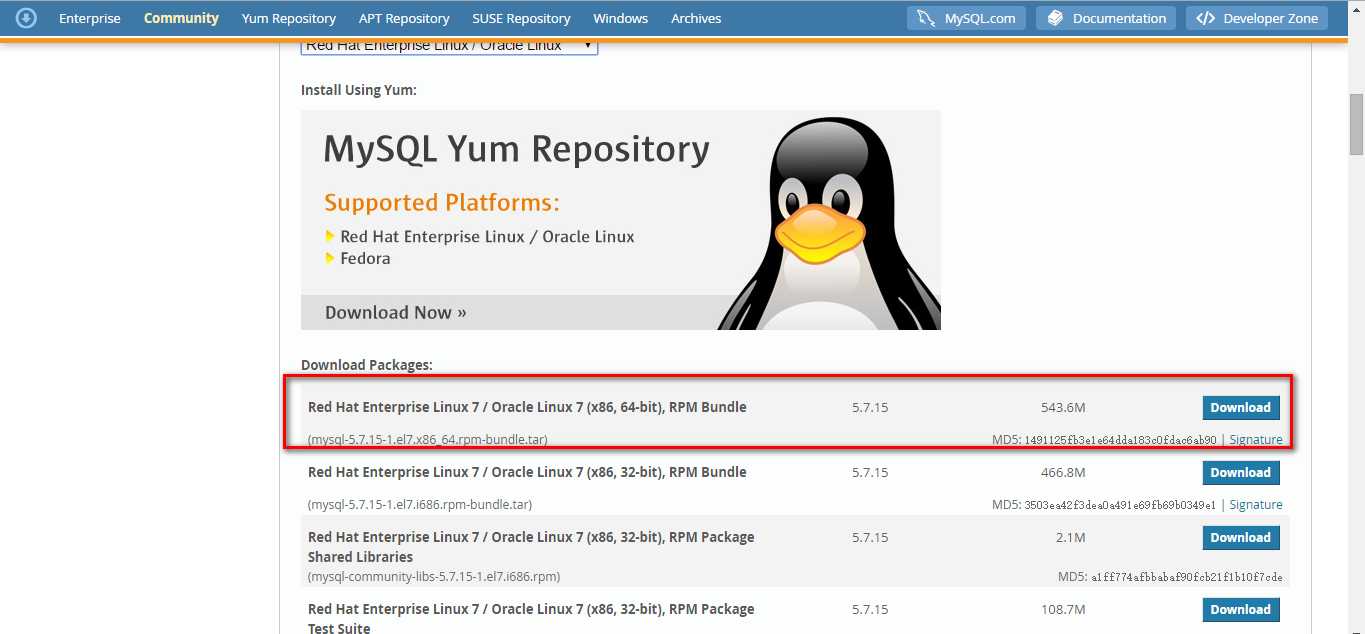Click the 64-bit RPM Bundle row title
The width and height of the screenshot is (1365, 634).
[x=527, y=407]
